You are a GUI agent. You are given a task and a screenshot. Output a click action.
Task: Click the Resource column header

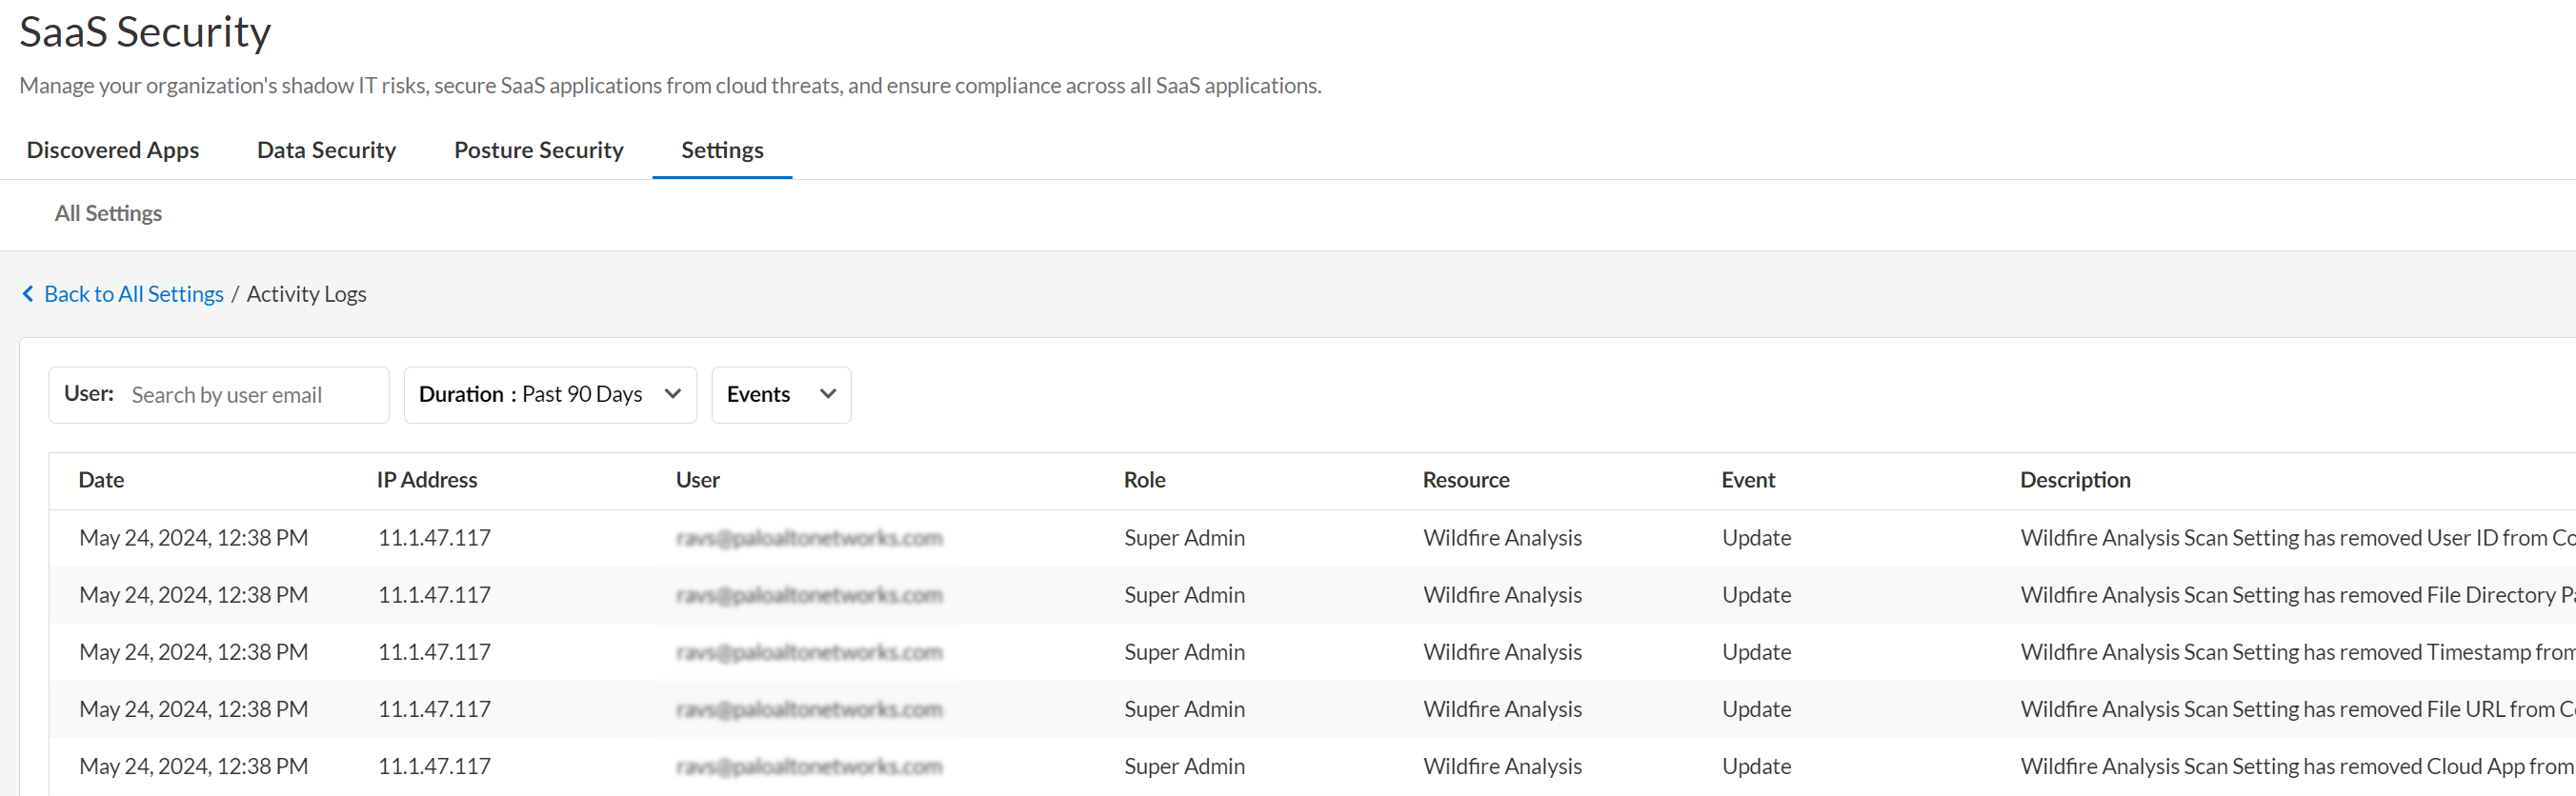[x=1465, y=480]
